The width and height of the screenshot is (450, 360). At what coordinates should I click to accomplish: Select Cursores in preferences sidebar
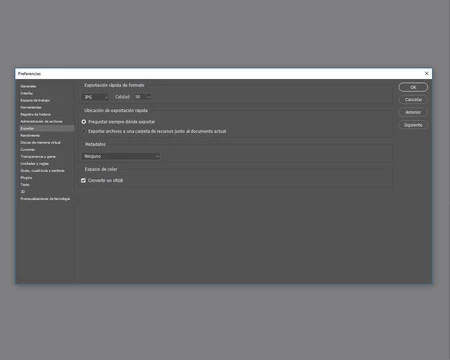click(28, 149)
